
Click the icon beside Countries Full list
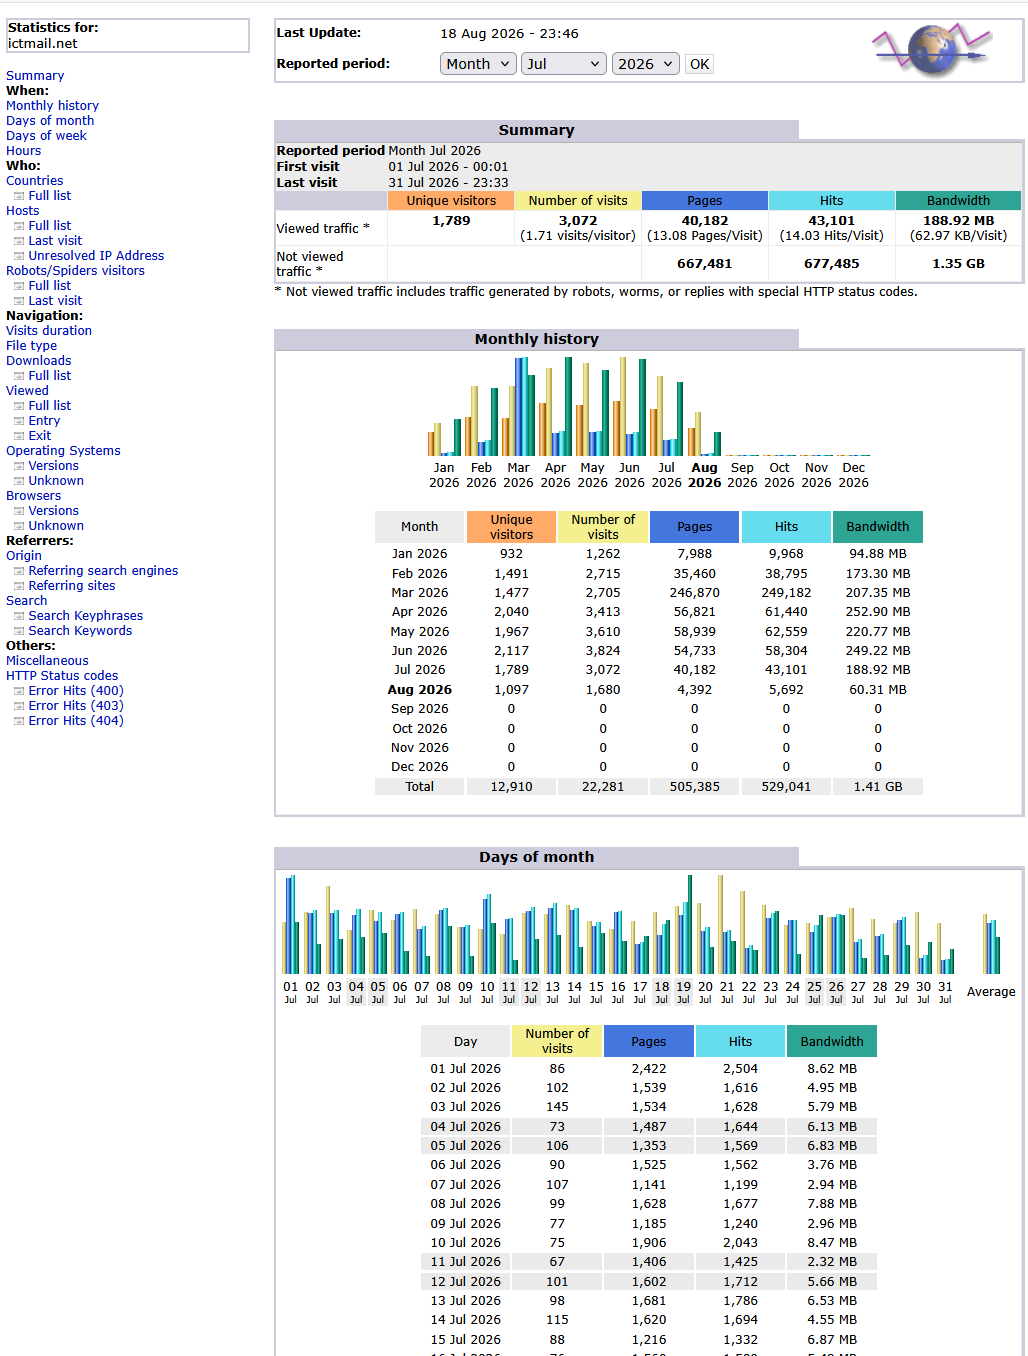[19, 196]
